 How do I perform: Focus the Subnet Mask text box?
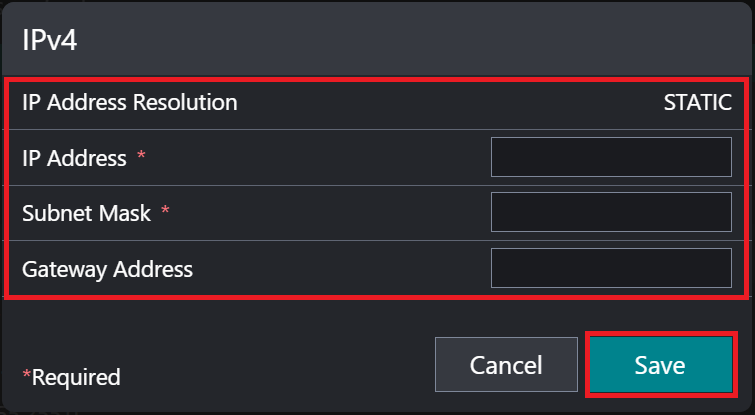pos(611,212)
